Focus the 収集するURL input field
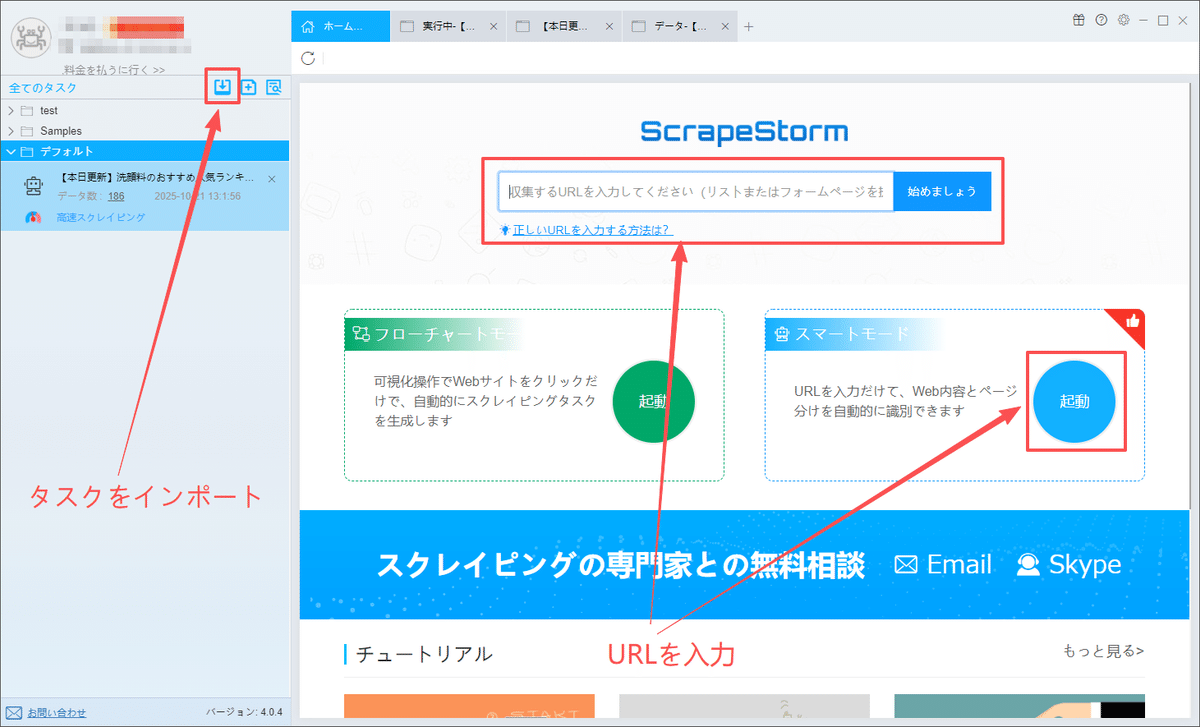 coord(696,191)
